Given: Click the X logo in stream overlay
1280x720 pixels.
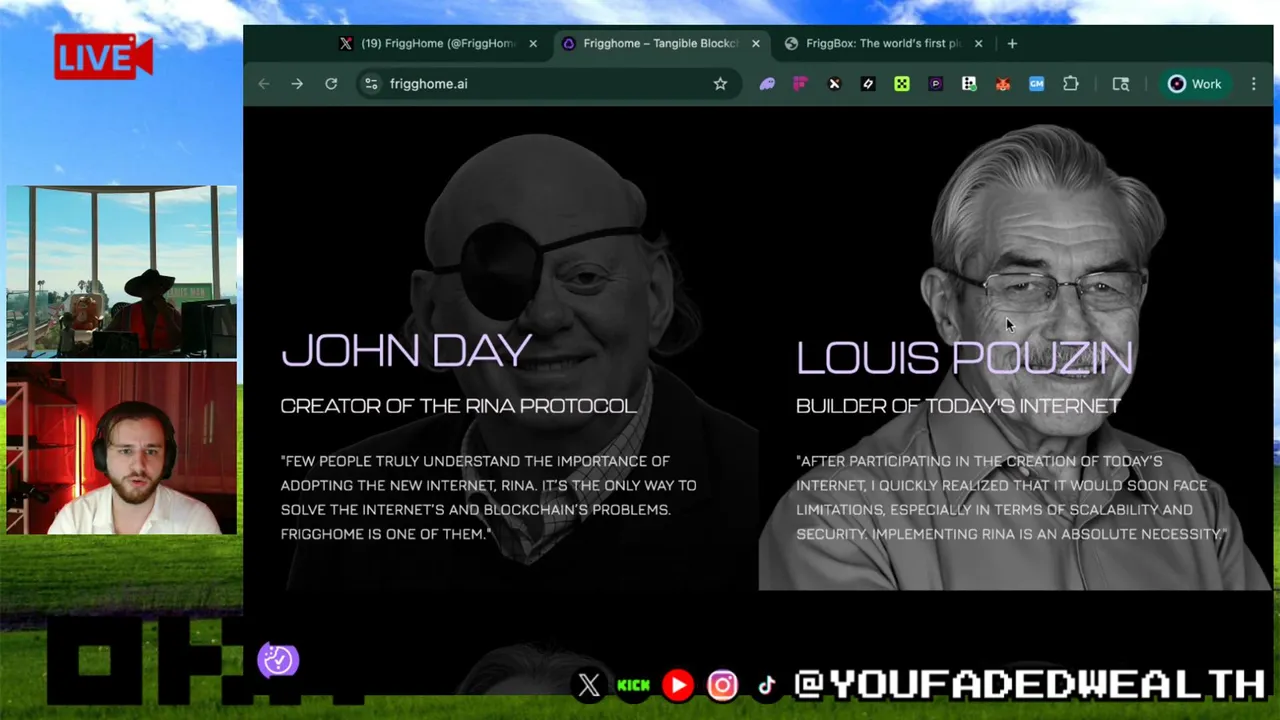Looking at the screenshot, I should [589, 685].
